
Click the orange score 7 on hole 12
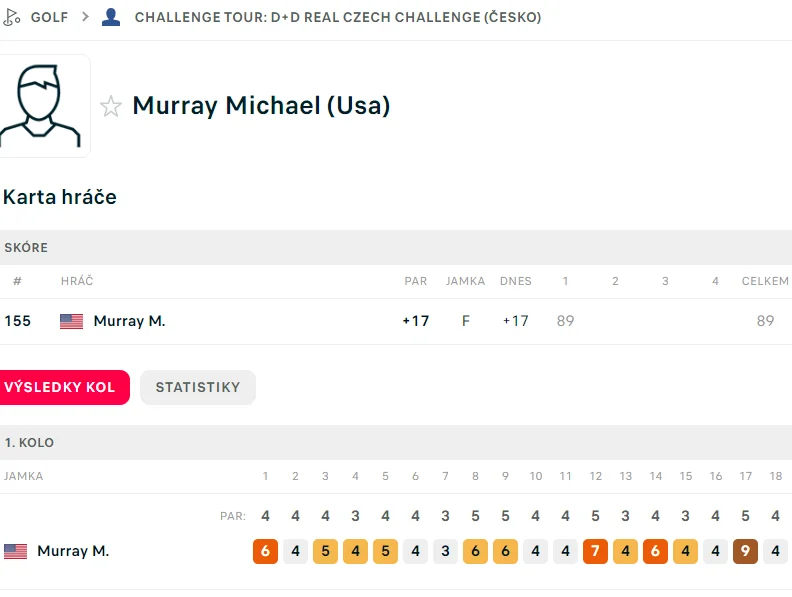596,551
